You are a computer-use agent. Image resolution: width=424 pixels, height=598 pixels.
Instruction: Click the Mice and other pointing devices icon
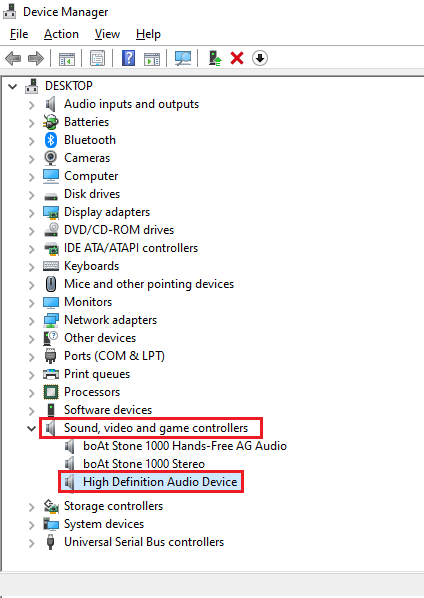51,284
